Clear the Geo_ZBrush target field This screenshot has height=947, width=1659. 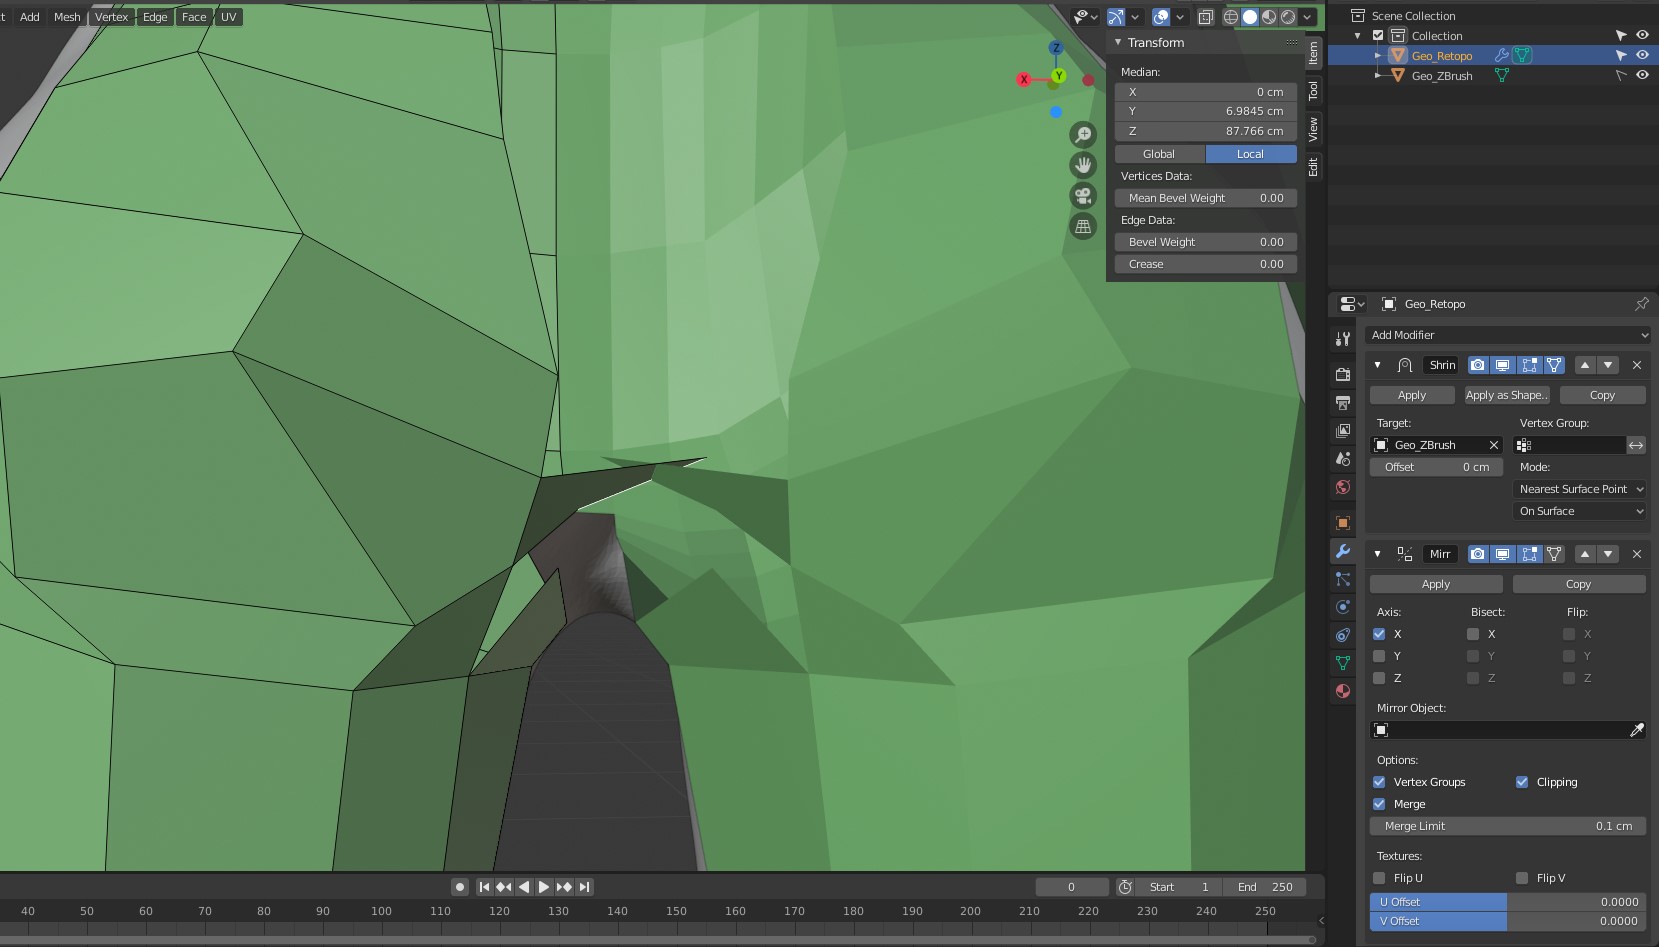(x=1494, y=445)
